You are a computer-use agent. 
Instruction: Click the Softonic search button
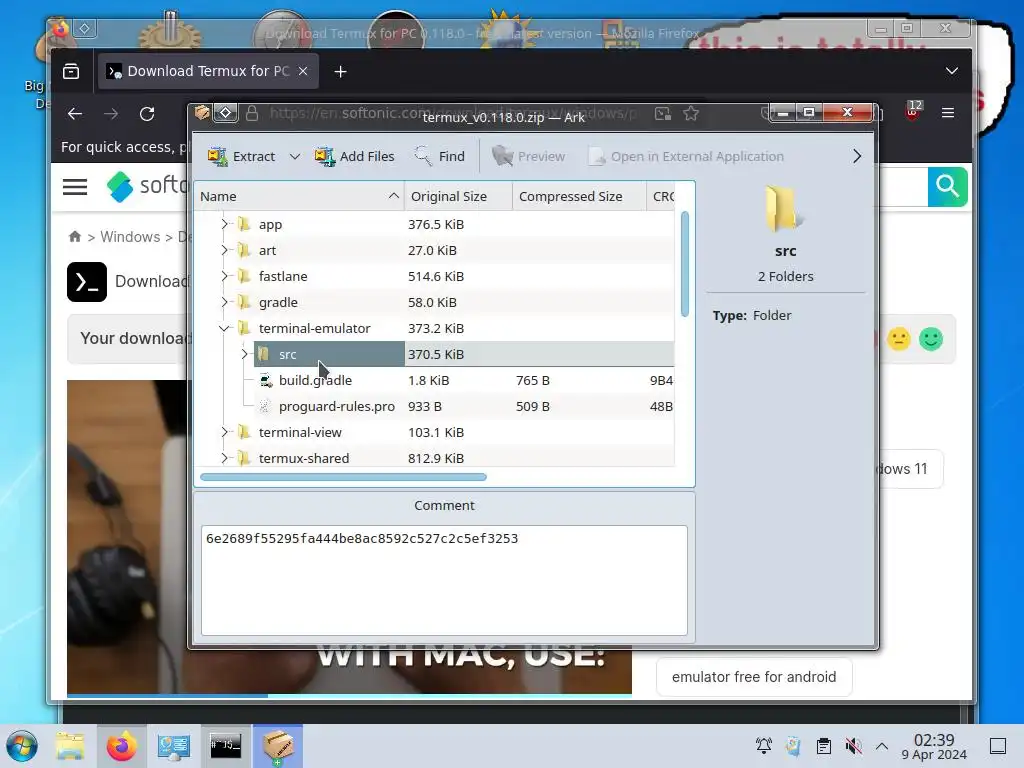click(x=947, y=187)
